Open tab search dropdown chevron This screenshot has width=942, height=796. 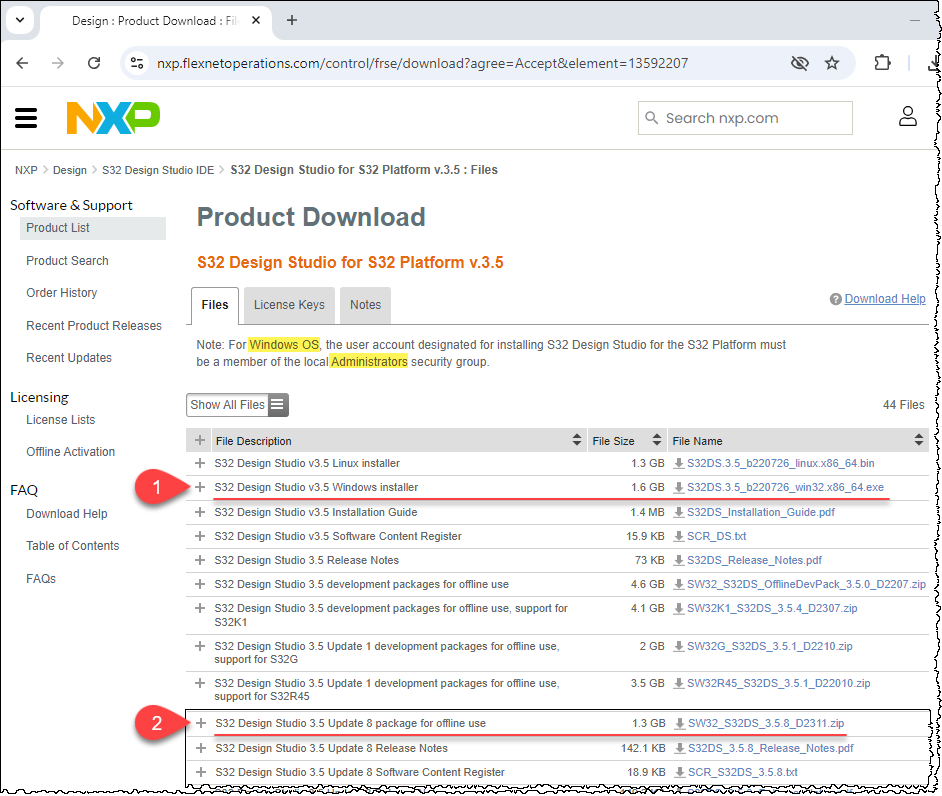point(20,20)
